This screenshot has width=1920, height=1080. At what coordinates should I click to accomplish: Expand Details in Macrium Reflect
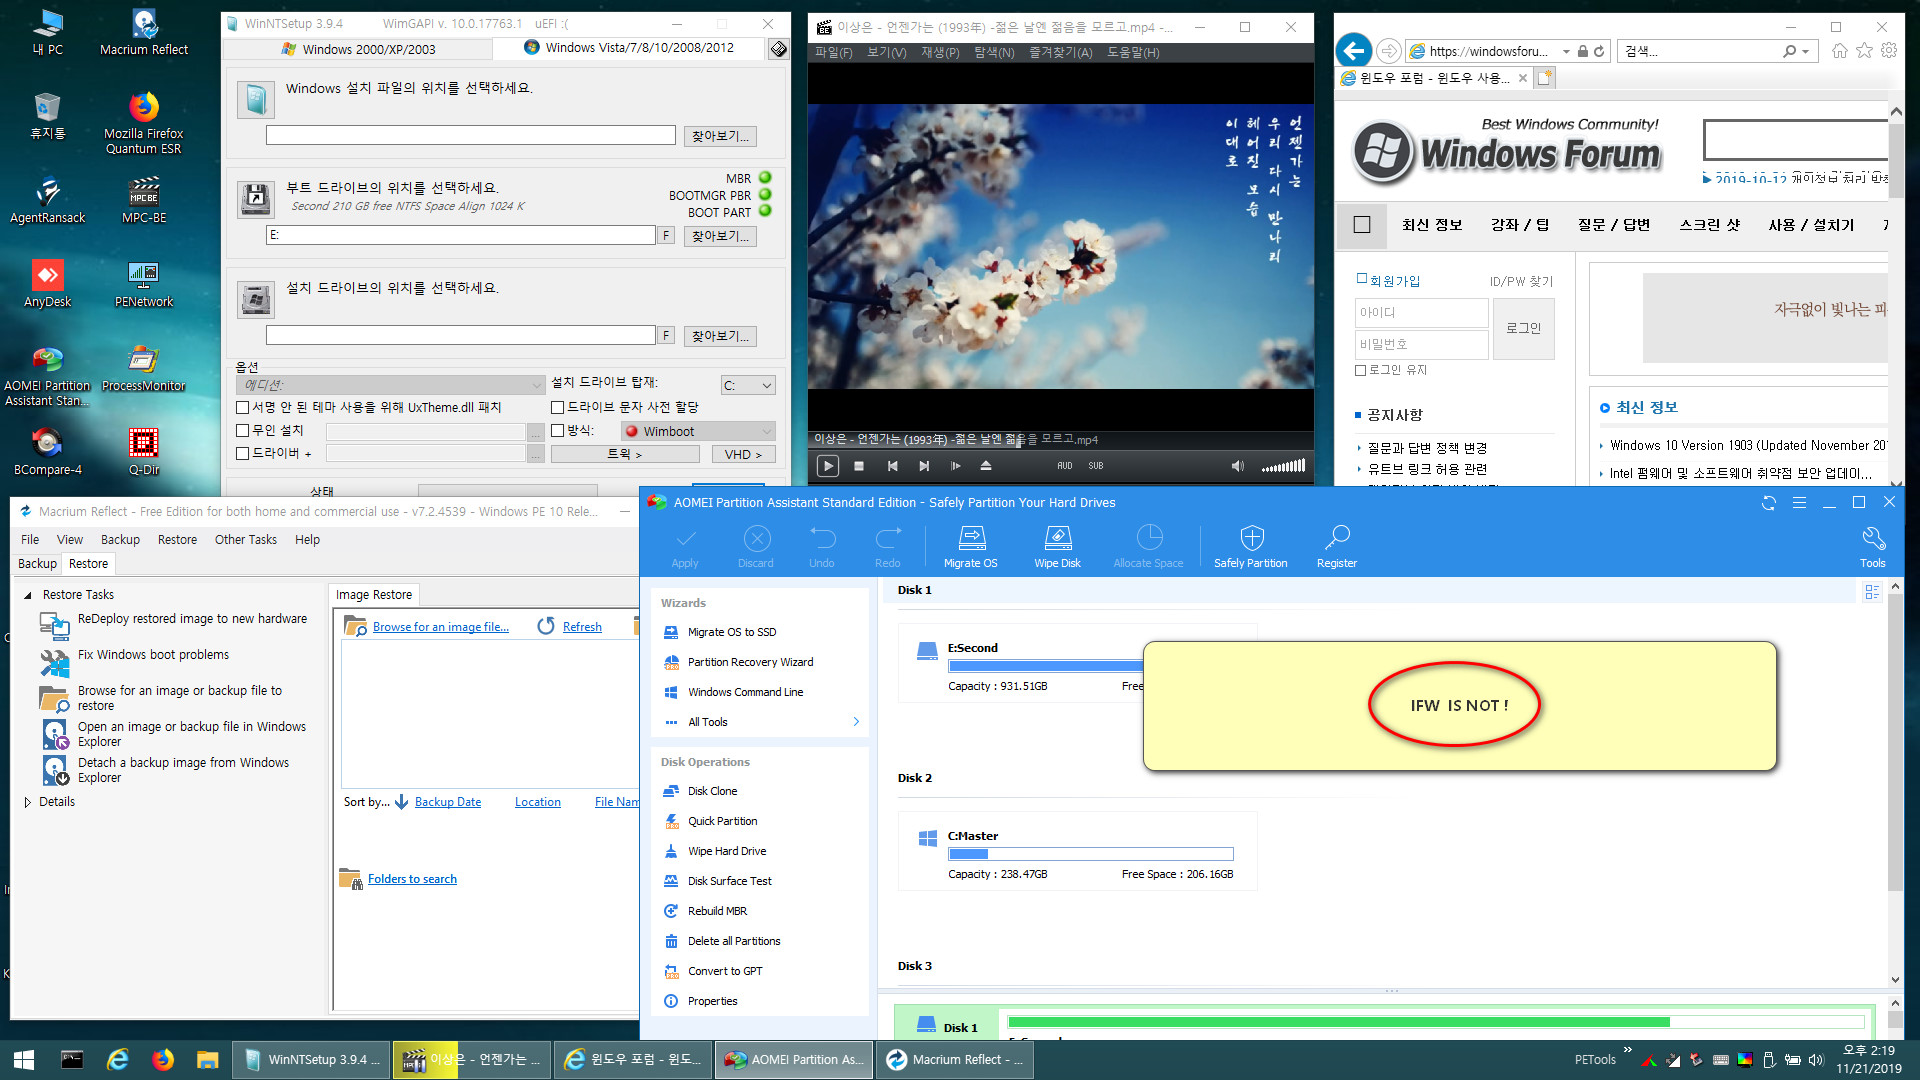click(27, 802)
